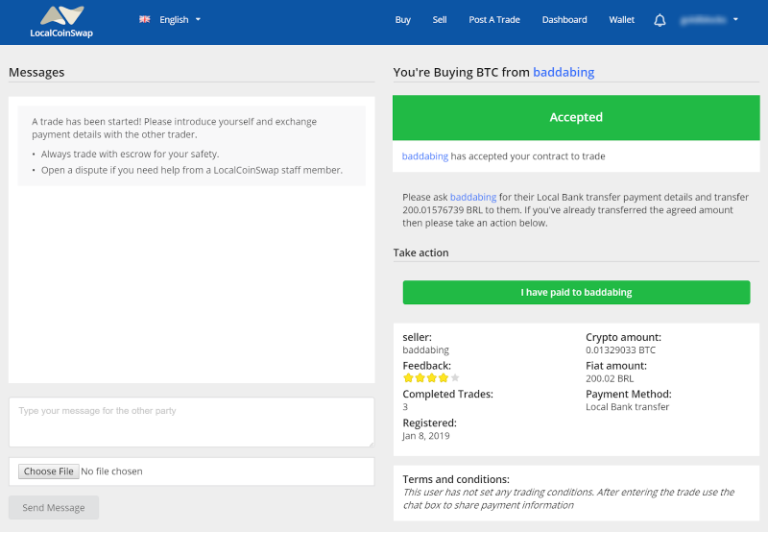Click the Send Message button
The height and width of the screenshot is (537, 770).
tap(54, 508)
